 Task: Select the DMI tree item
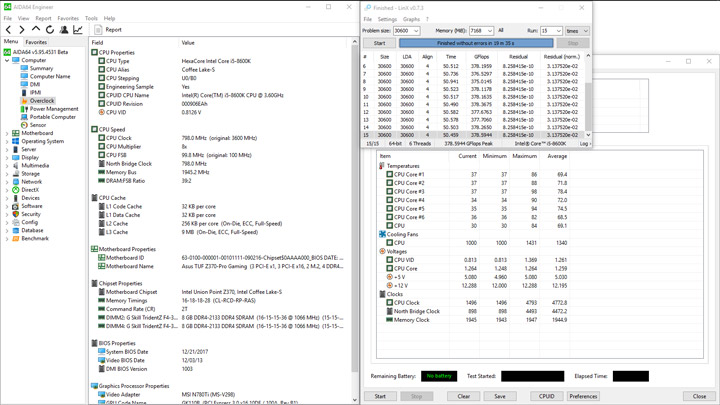[35, 84]
